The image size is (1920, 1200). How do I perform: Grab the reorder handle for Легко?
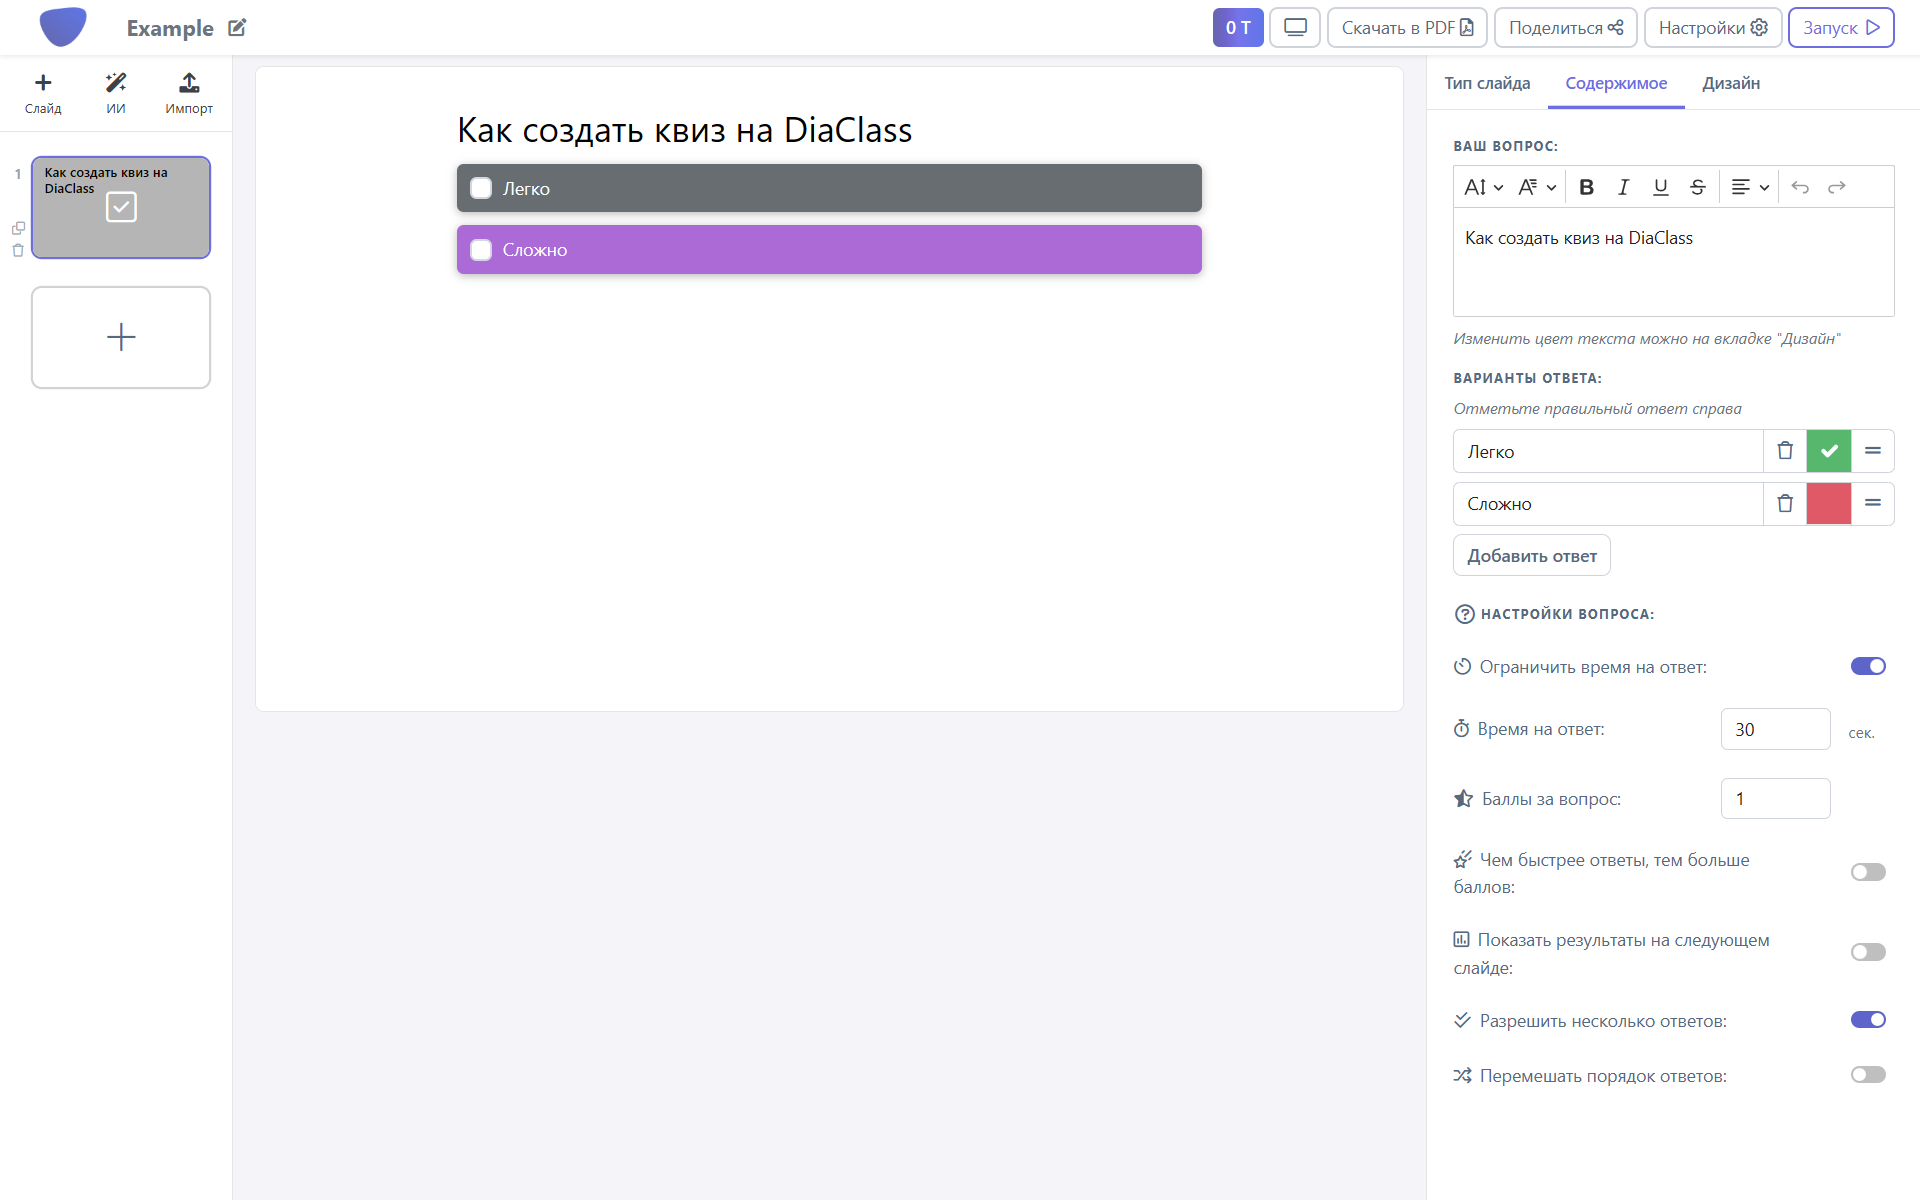coord(1873,451)
